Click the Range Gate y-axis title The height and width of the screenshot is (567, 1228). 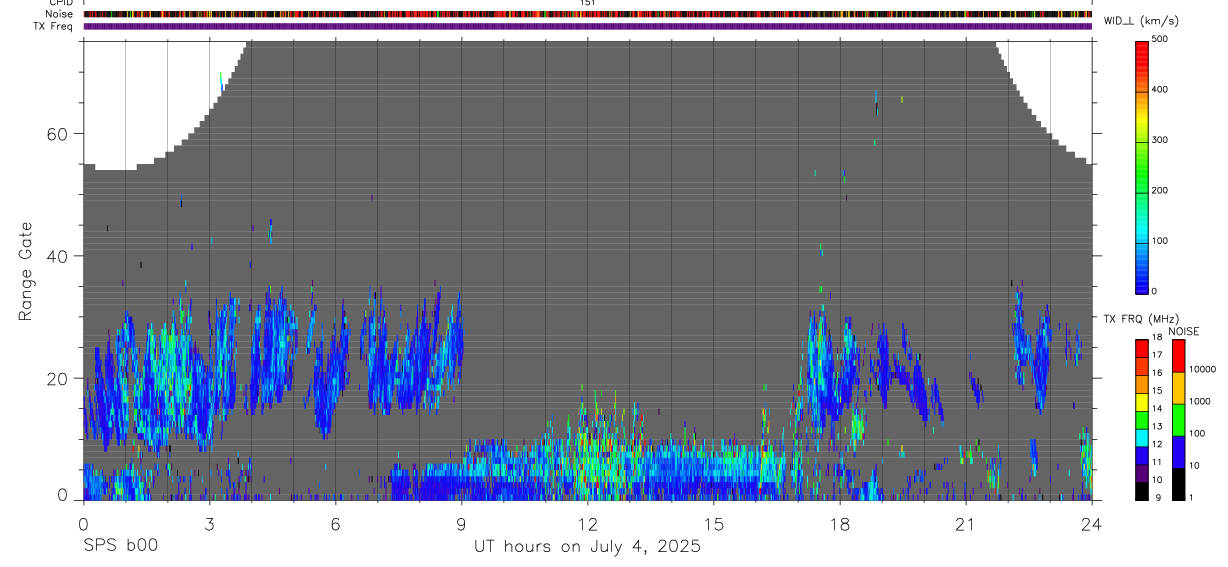25,270
